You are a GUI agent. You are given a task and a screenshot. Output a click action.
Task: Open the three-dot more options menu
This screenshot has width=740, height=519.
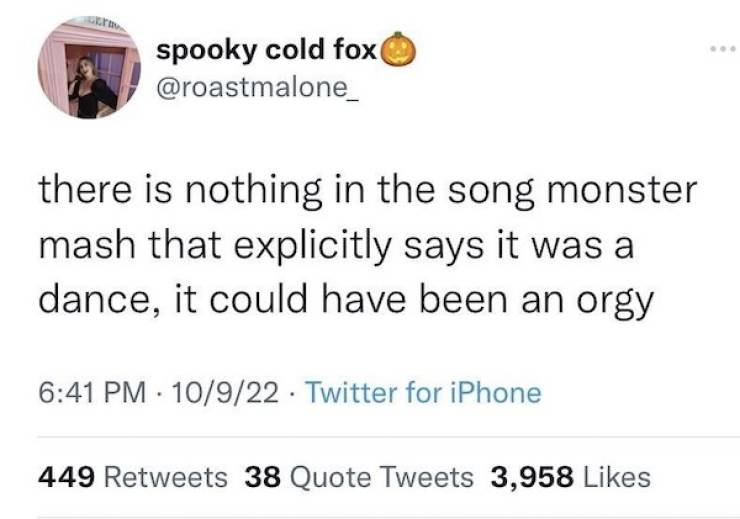pyautogui.click(x=709, y=46)
